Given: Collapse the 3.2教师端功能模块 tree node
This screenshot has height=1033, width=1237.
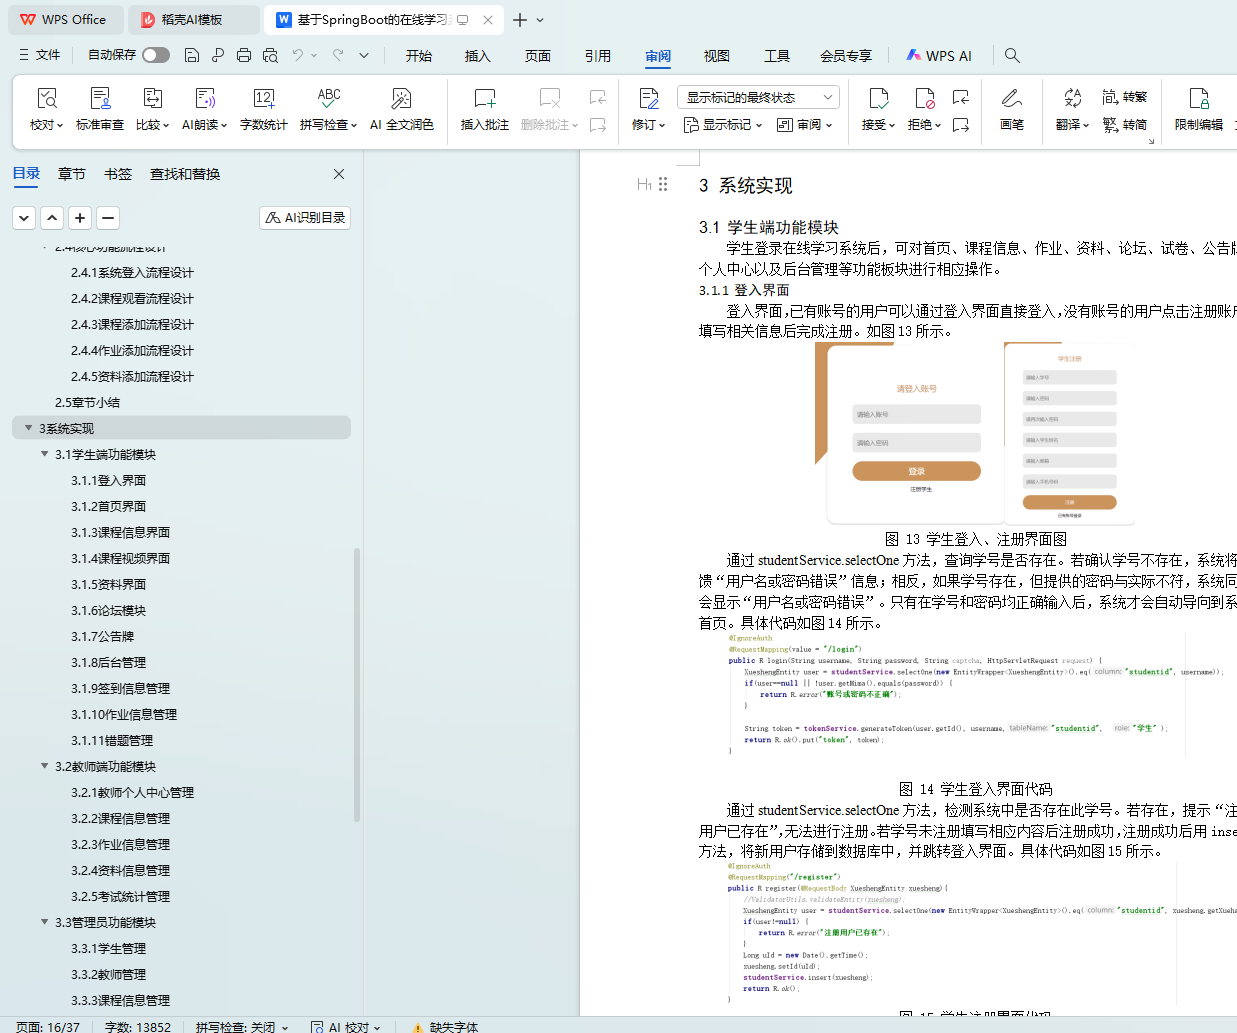Looking at the screenshot, I should (44, 766).
